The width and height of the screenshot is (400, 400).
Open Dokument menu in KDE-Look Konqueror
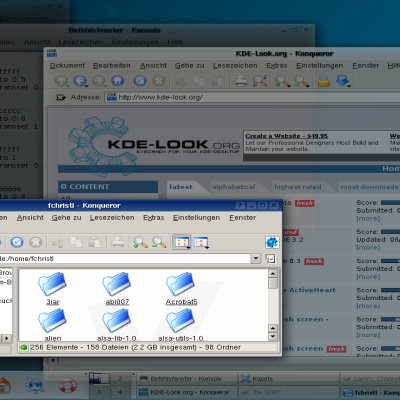pyautogui.click(x=67, y=66)
